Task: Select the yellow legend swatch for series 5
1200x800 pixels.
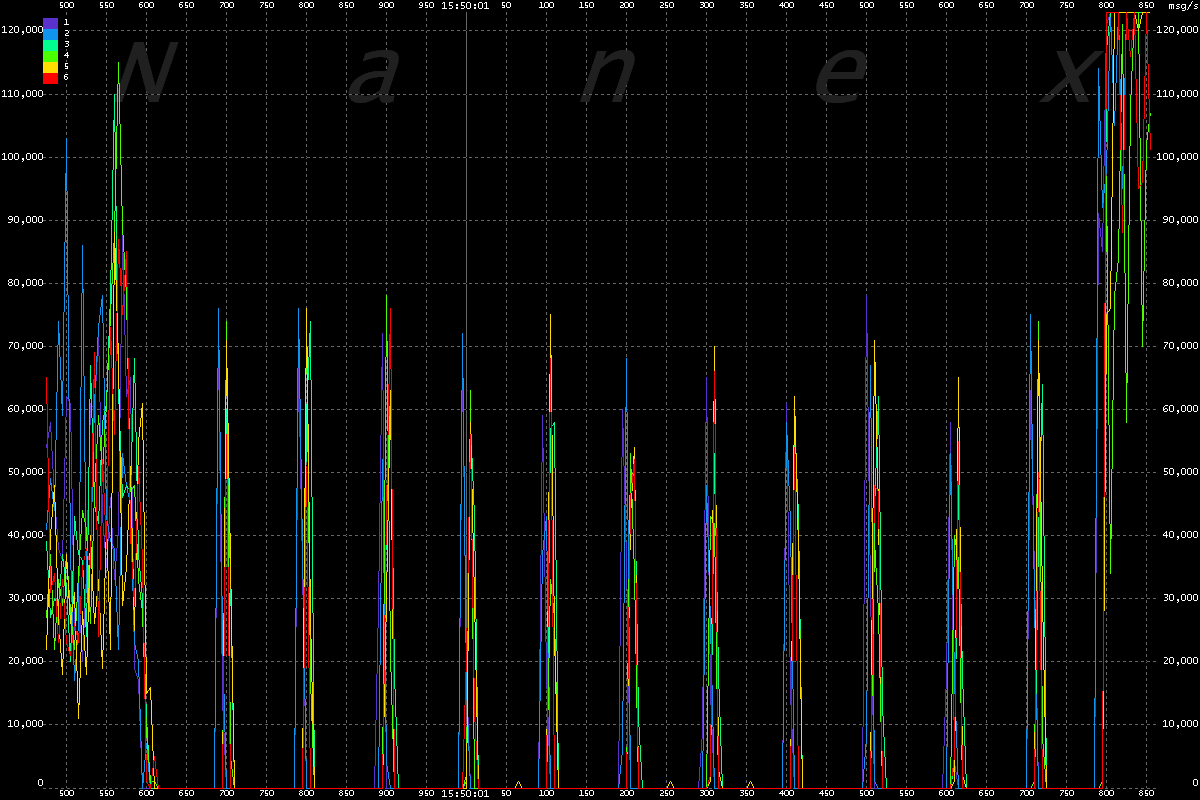Action: (x=50, y=66)
